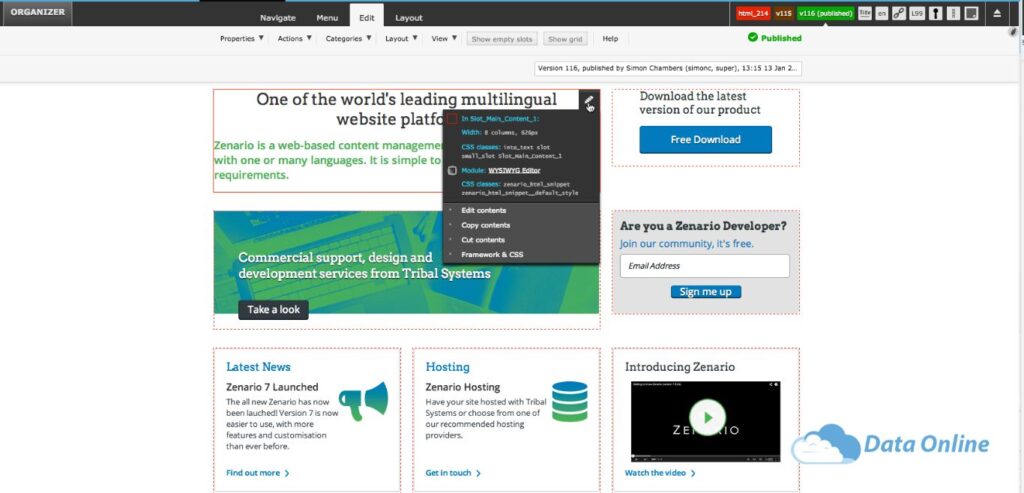Click the Find out more link
Image resolution: width=1024 pixels, height=493 pixels.
click(x=257, y=473)
